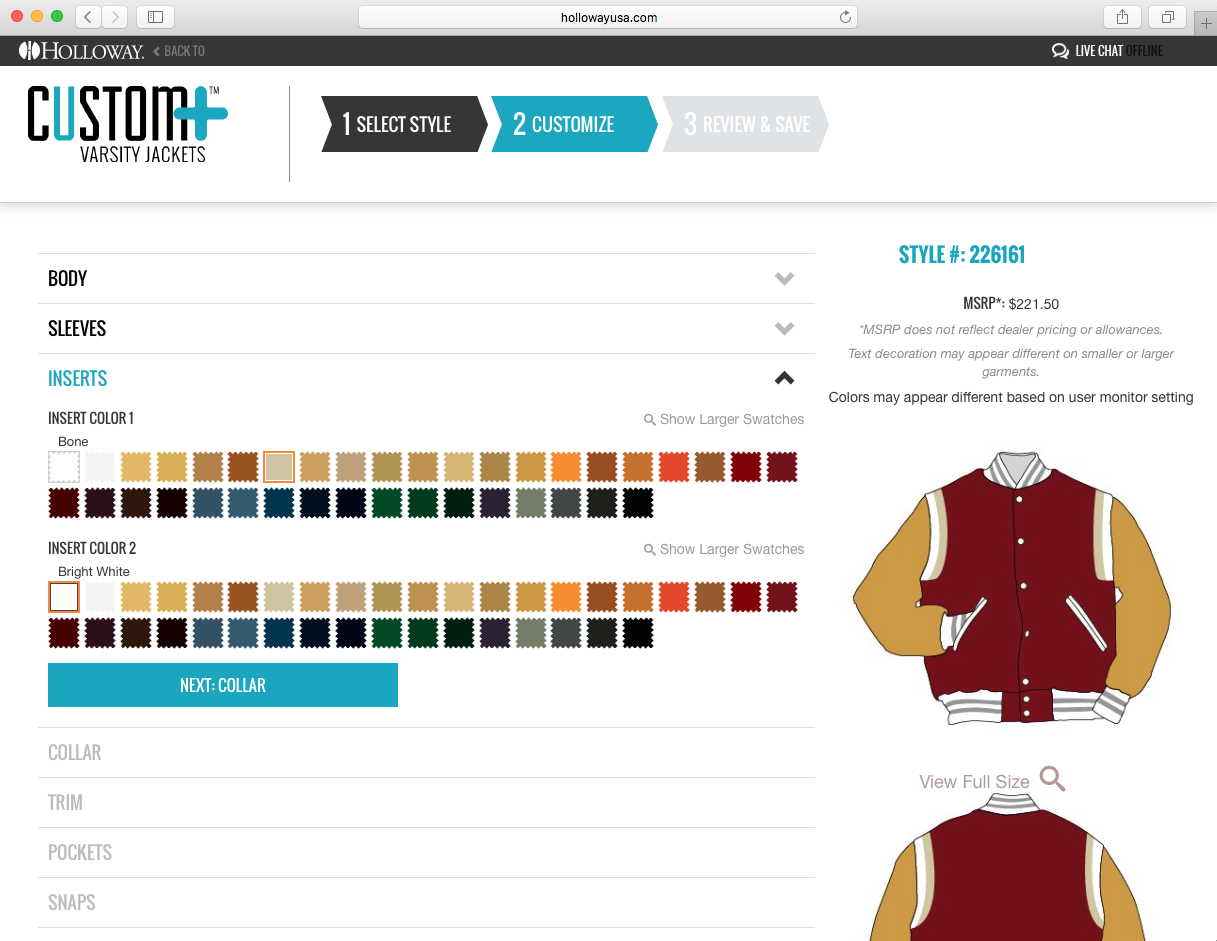Screen dimensions: 1217x941
Task: Toggle the Safari sidebar icon
Action: tap(155, 17)
